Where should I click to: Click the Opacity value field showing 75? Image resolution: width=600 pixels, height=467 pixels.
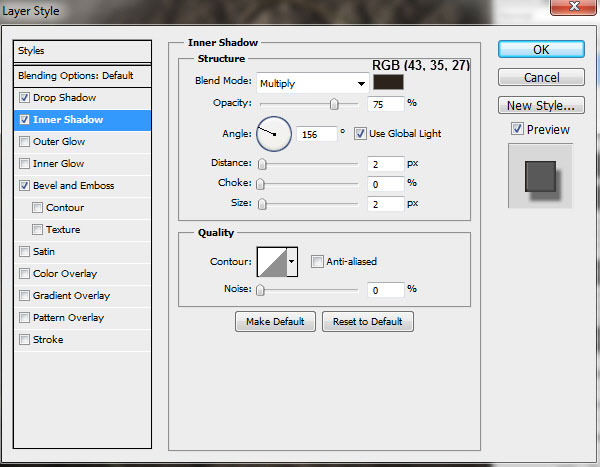(x=386, y=104)
